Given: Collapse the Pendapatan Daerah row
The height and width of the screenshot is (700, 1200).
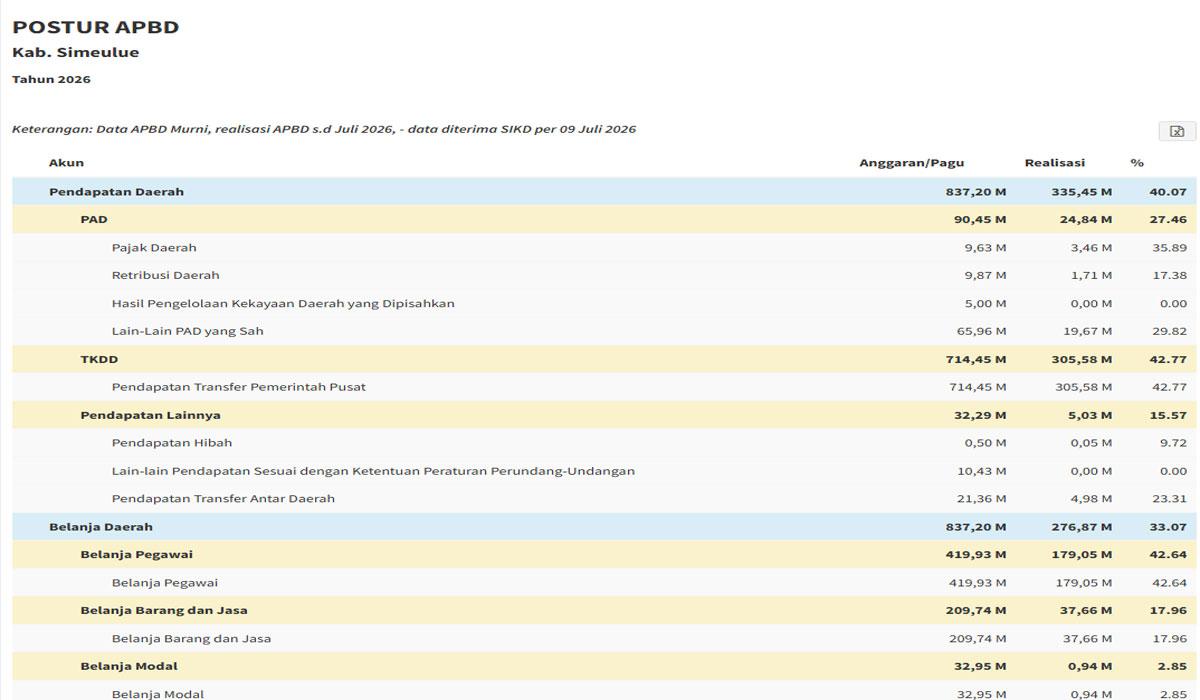Looking at the screenshot, I should (x=605, y=192).
